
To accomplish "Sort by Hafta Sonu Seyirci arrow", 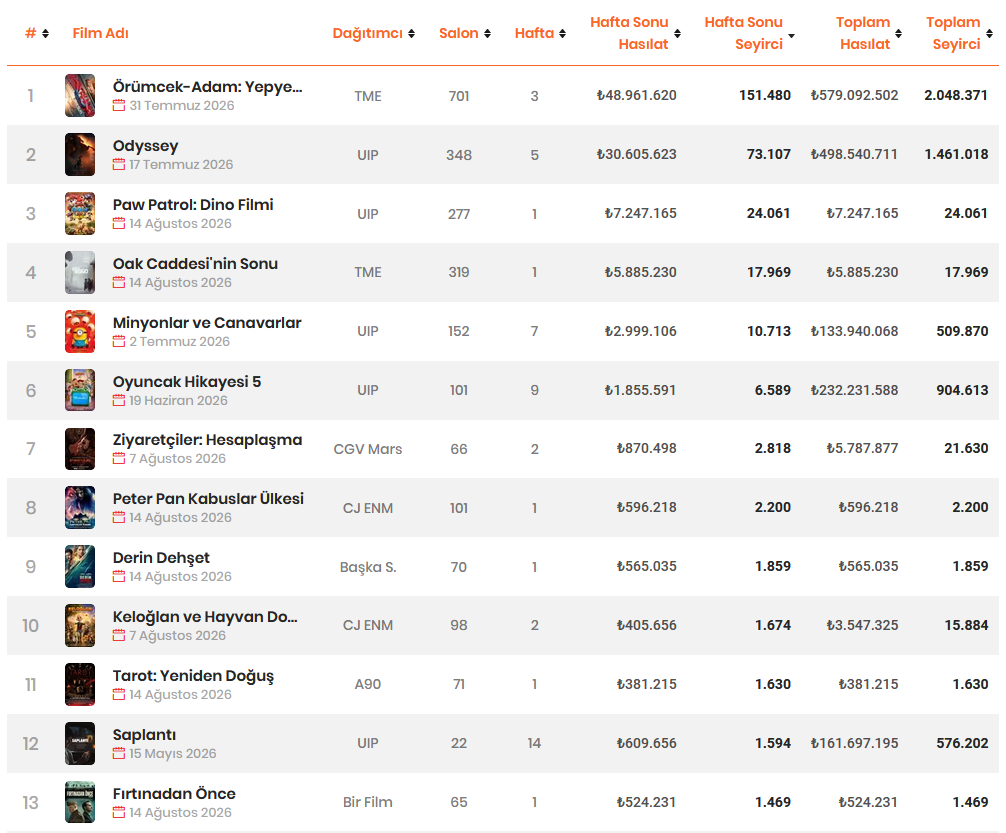I will pos(792,36).
